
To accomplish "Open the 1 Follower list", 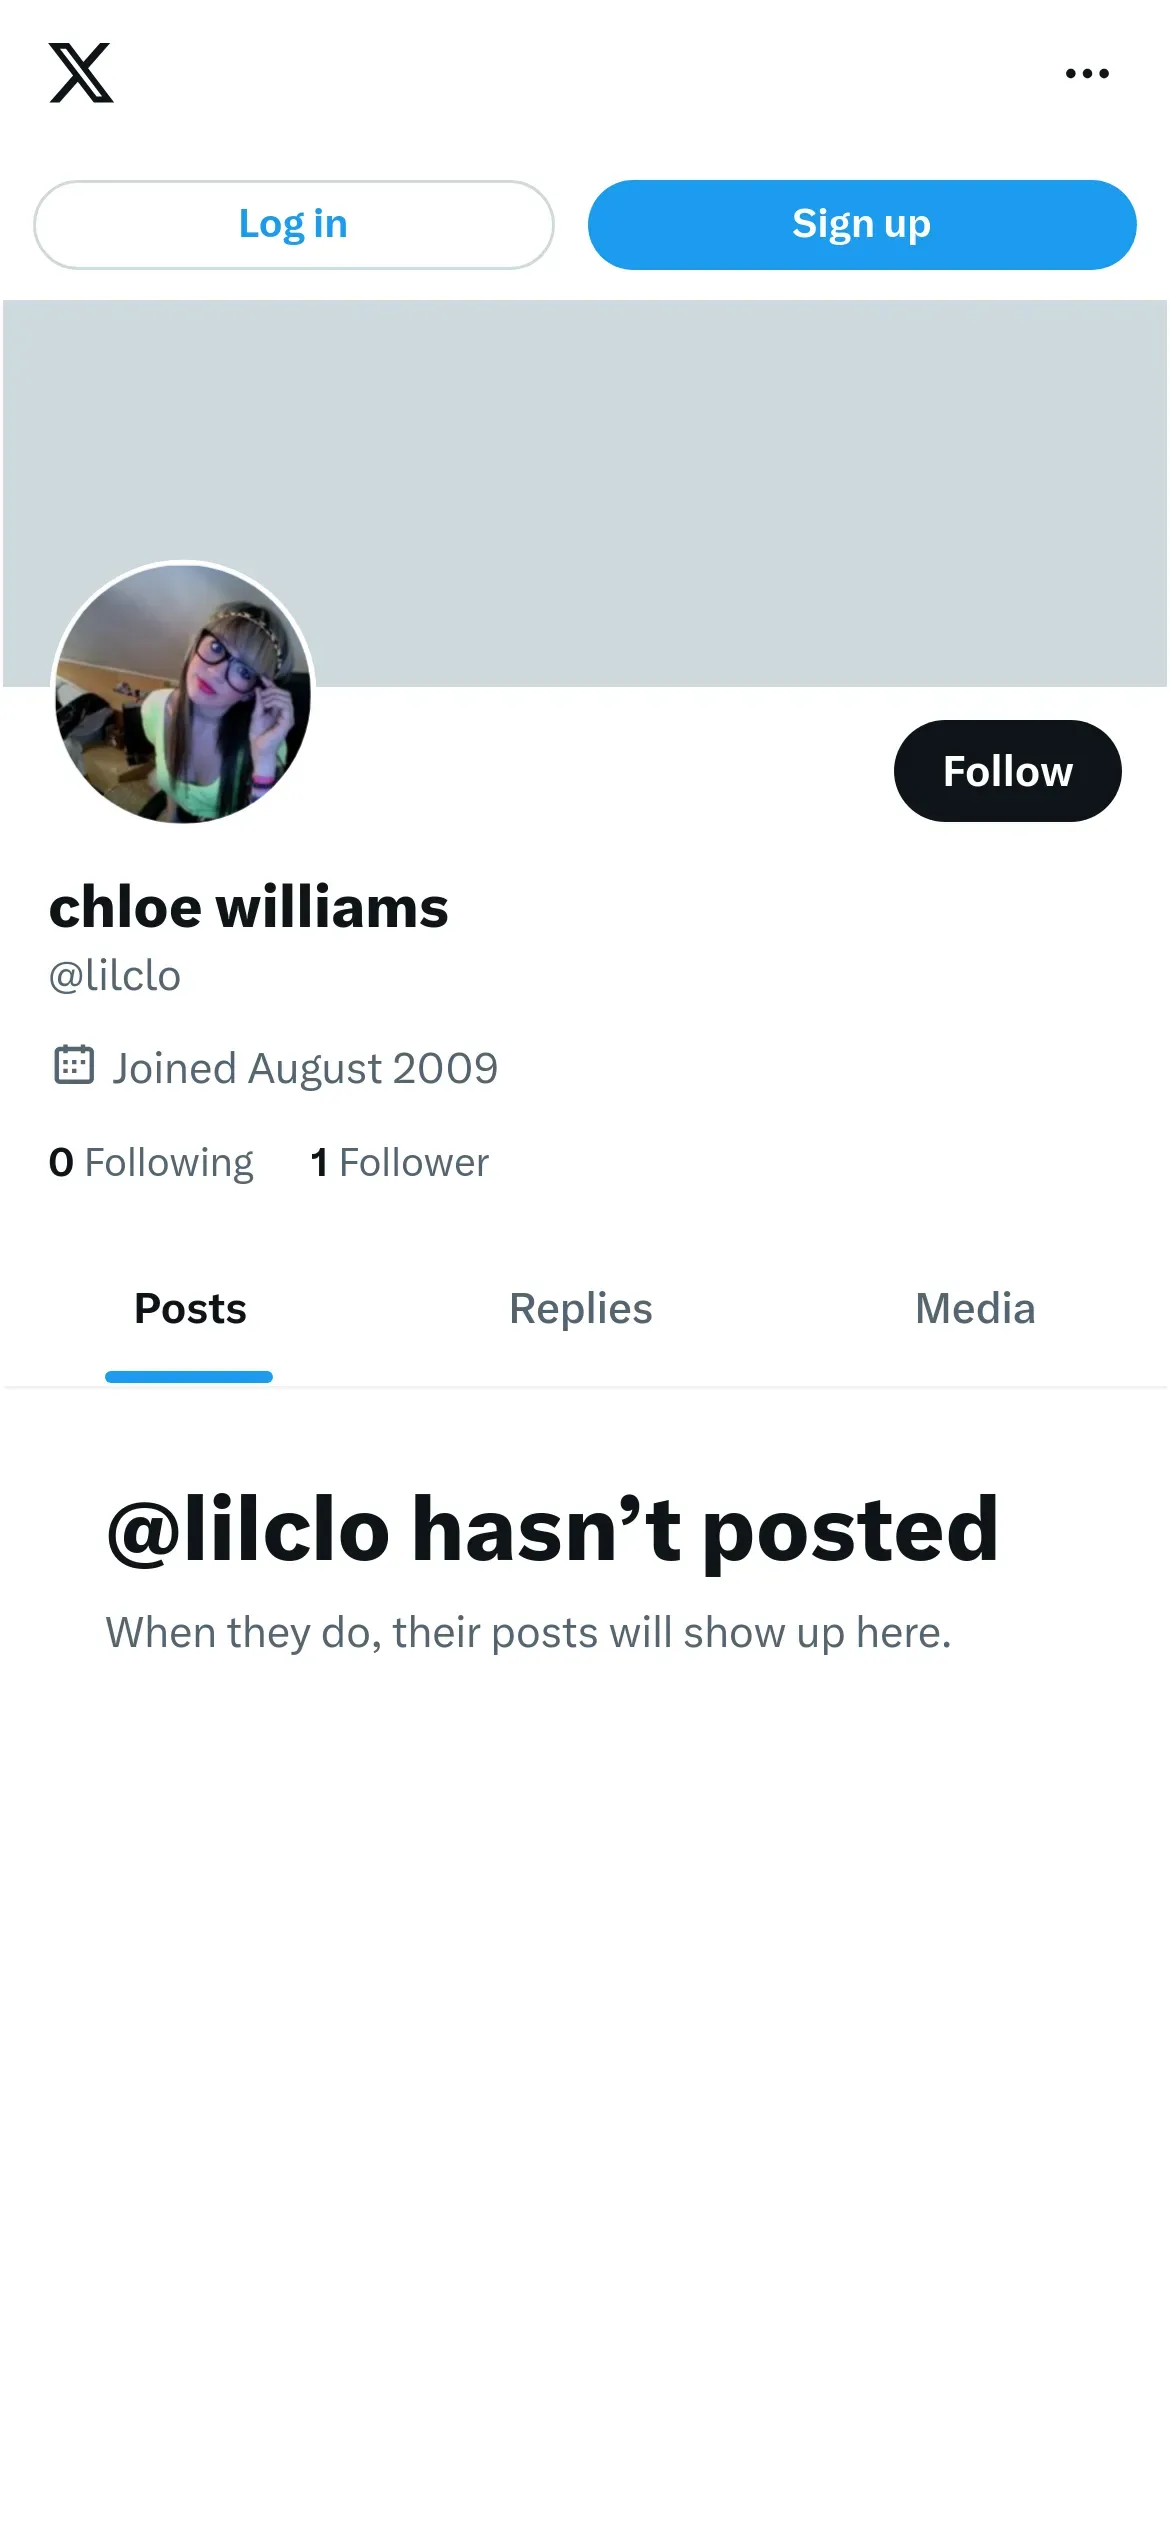I will click(x=399, y=1162).
